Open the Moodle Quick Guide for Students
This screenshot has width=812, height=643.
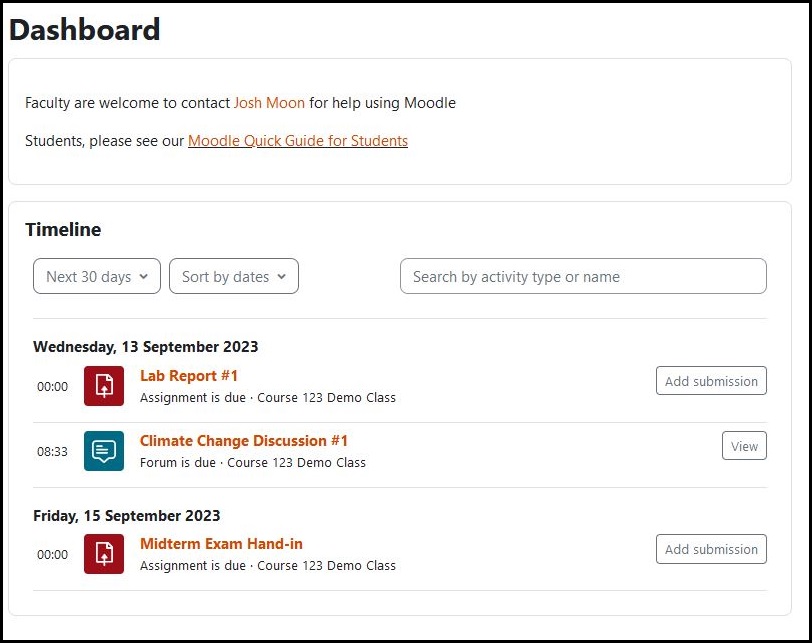pyautogui.click(x=297, y=141)
